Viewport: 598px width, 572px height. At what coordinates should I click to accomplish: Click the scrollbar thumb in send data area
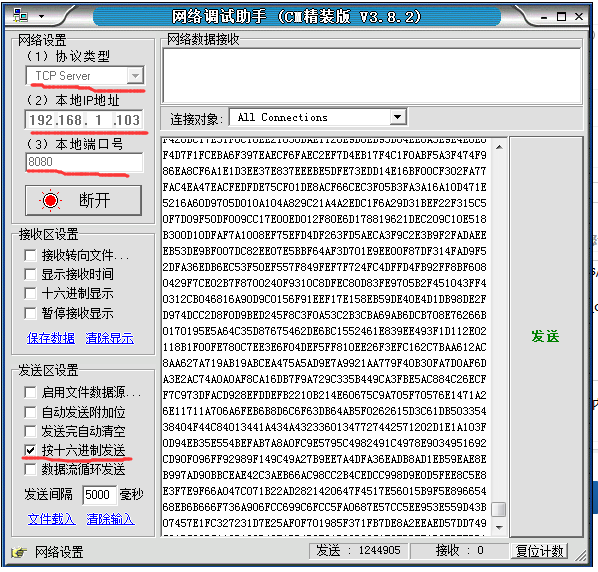[499, 509]
